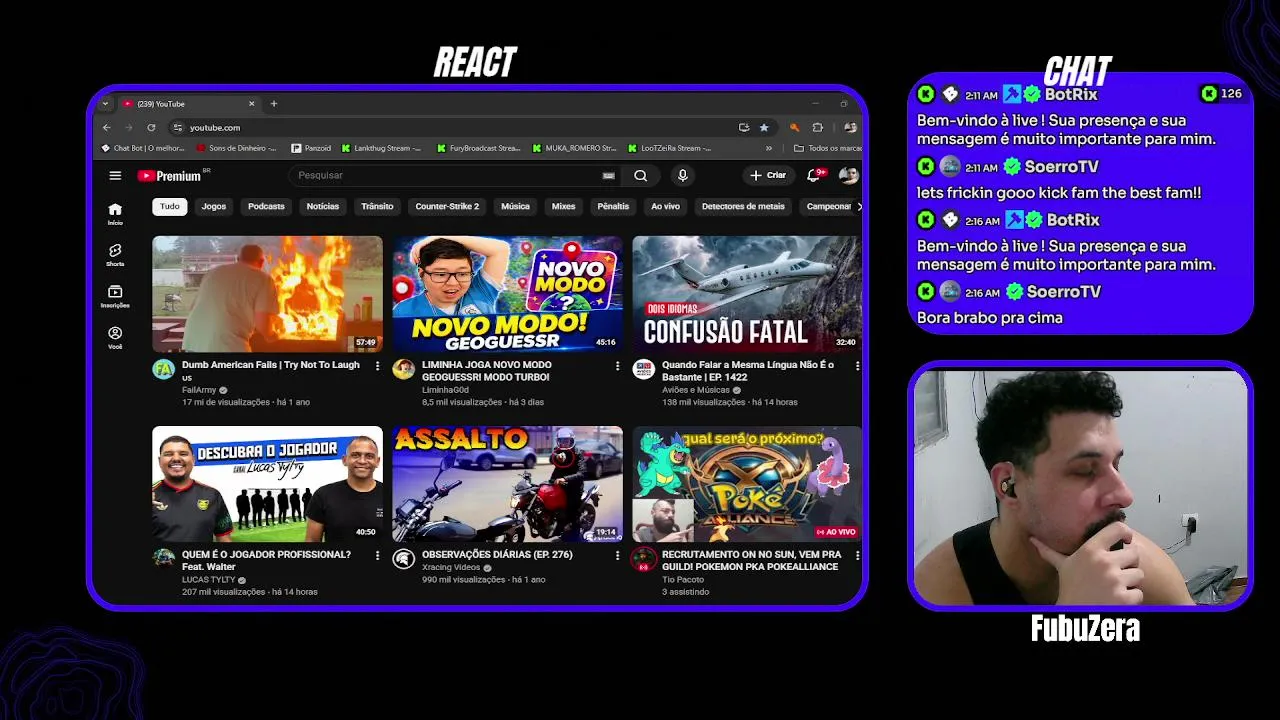
Task: Click the Criar button
Action: 768,175
